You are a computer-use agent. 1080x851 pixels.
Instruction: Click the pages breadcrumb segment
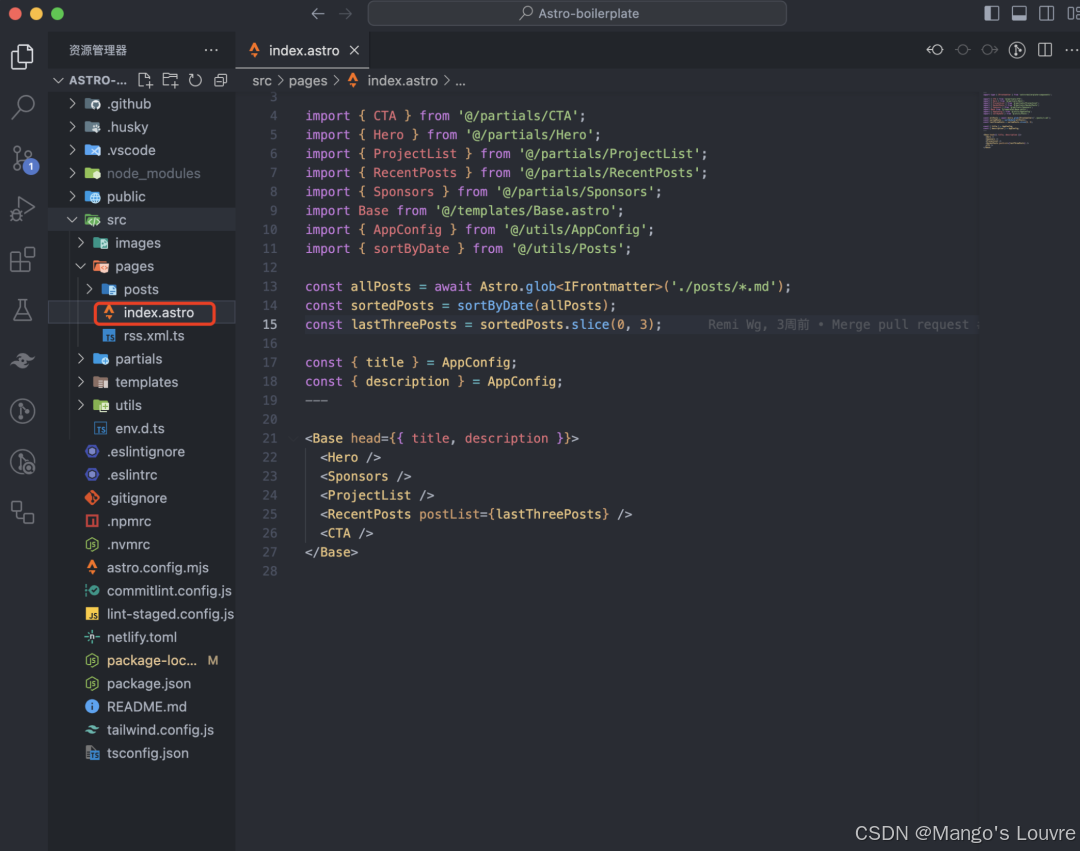tap(308, 81)
